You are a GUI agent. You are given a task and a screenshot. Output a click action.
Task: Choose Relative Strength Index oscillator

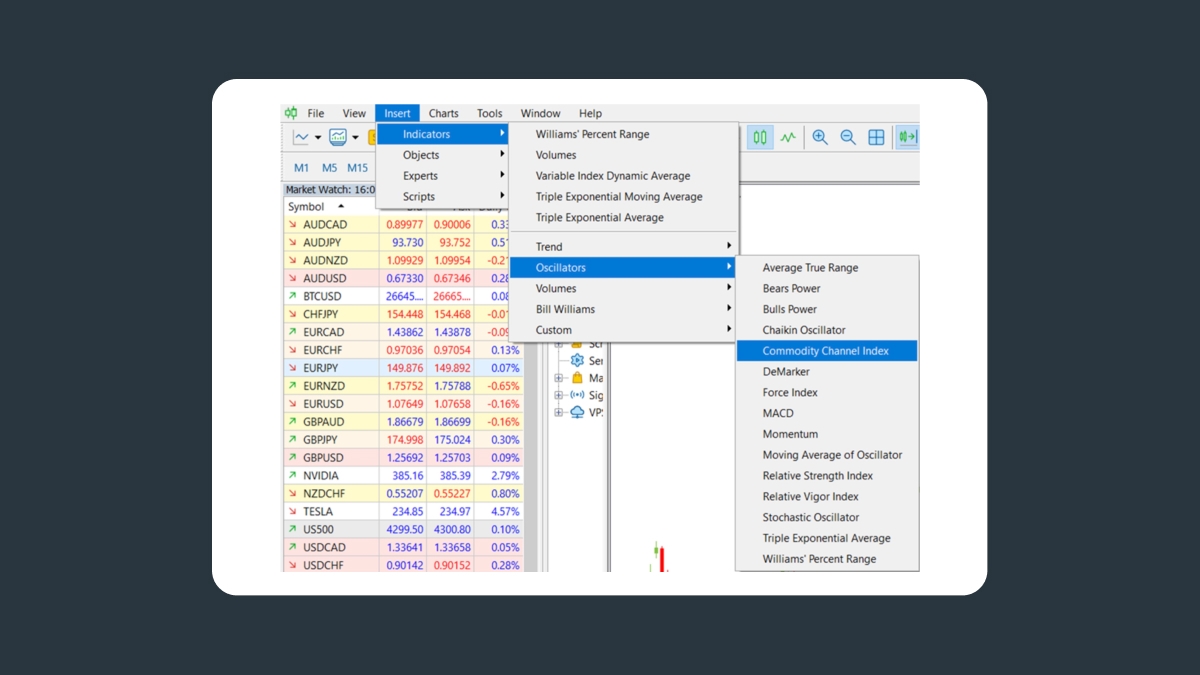817,476
